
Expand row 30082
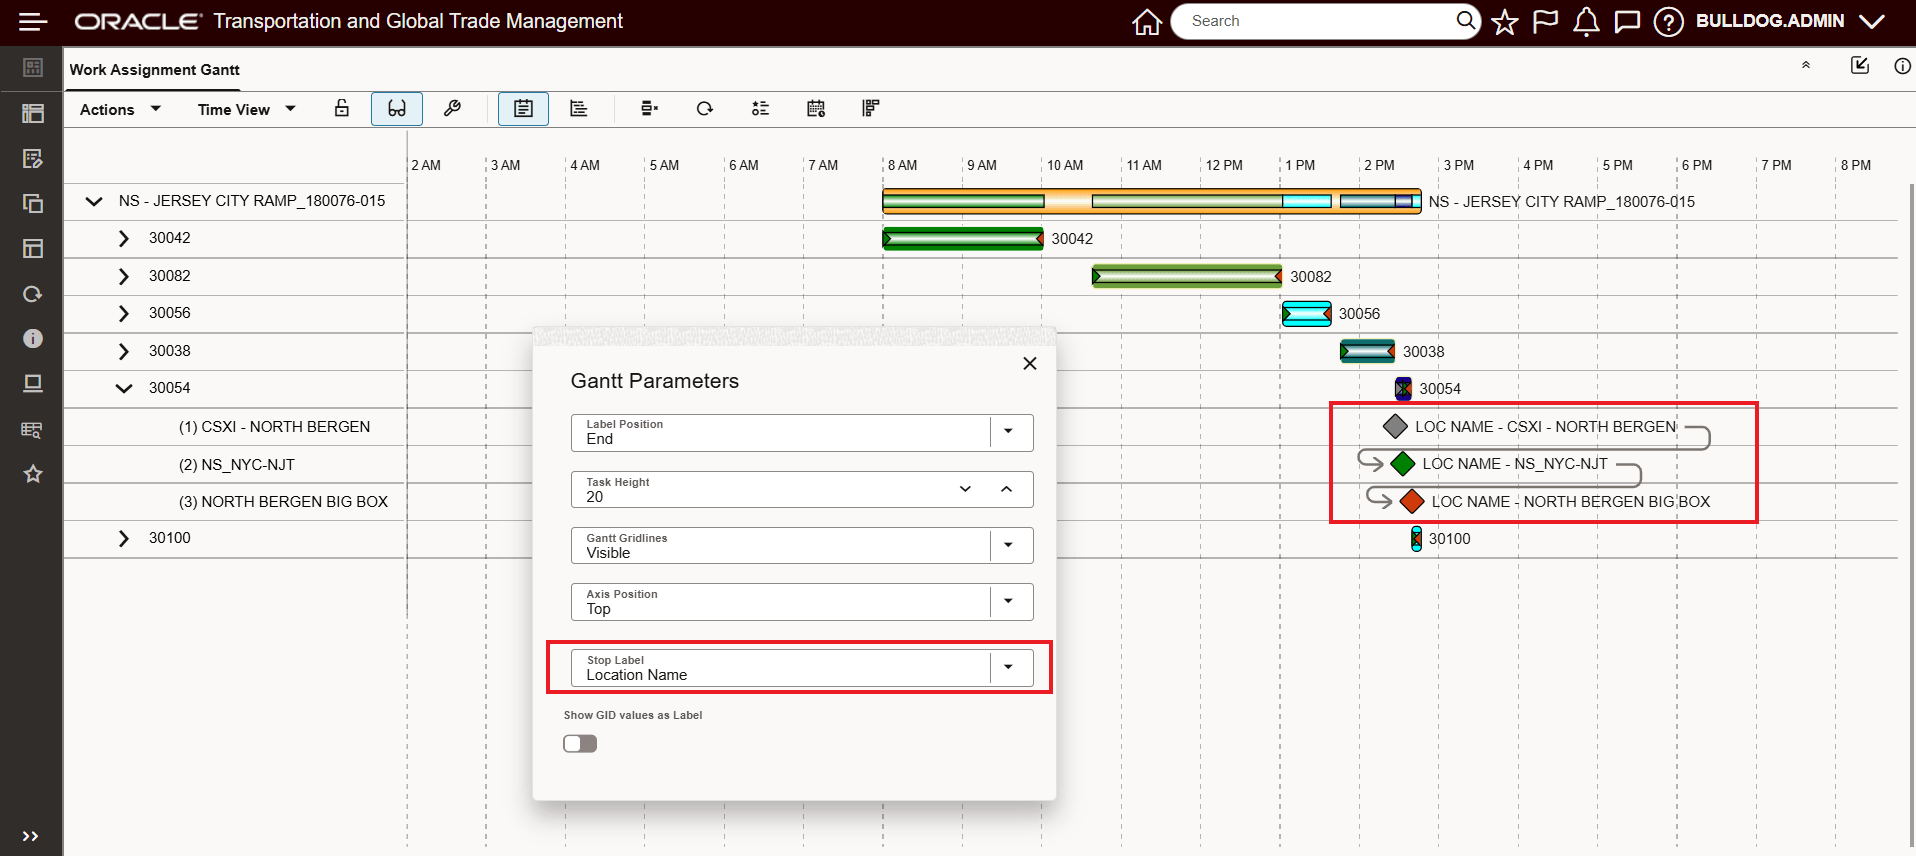123,276
